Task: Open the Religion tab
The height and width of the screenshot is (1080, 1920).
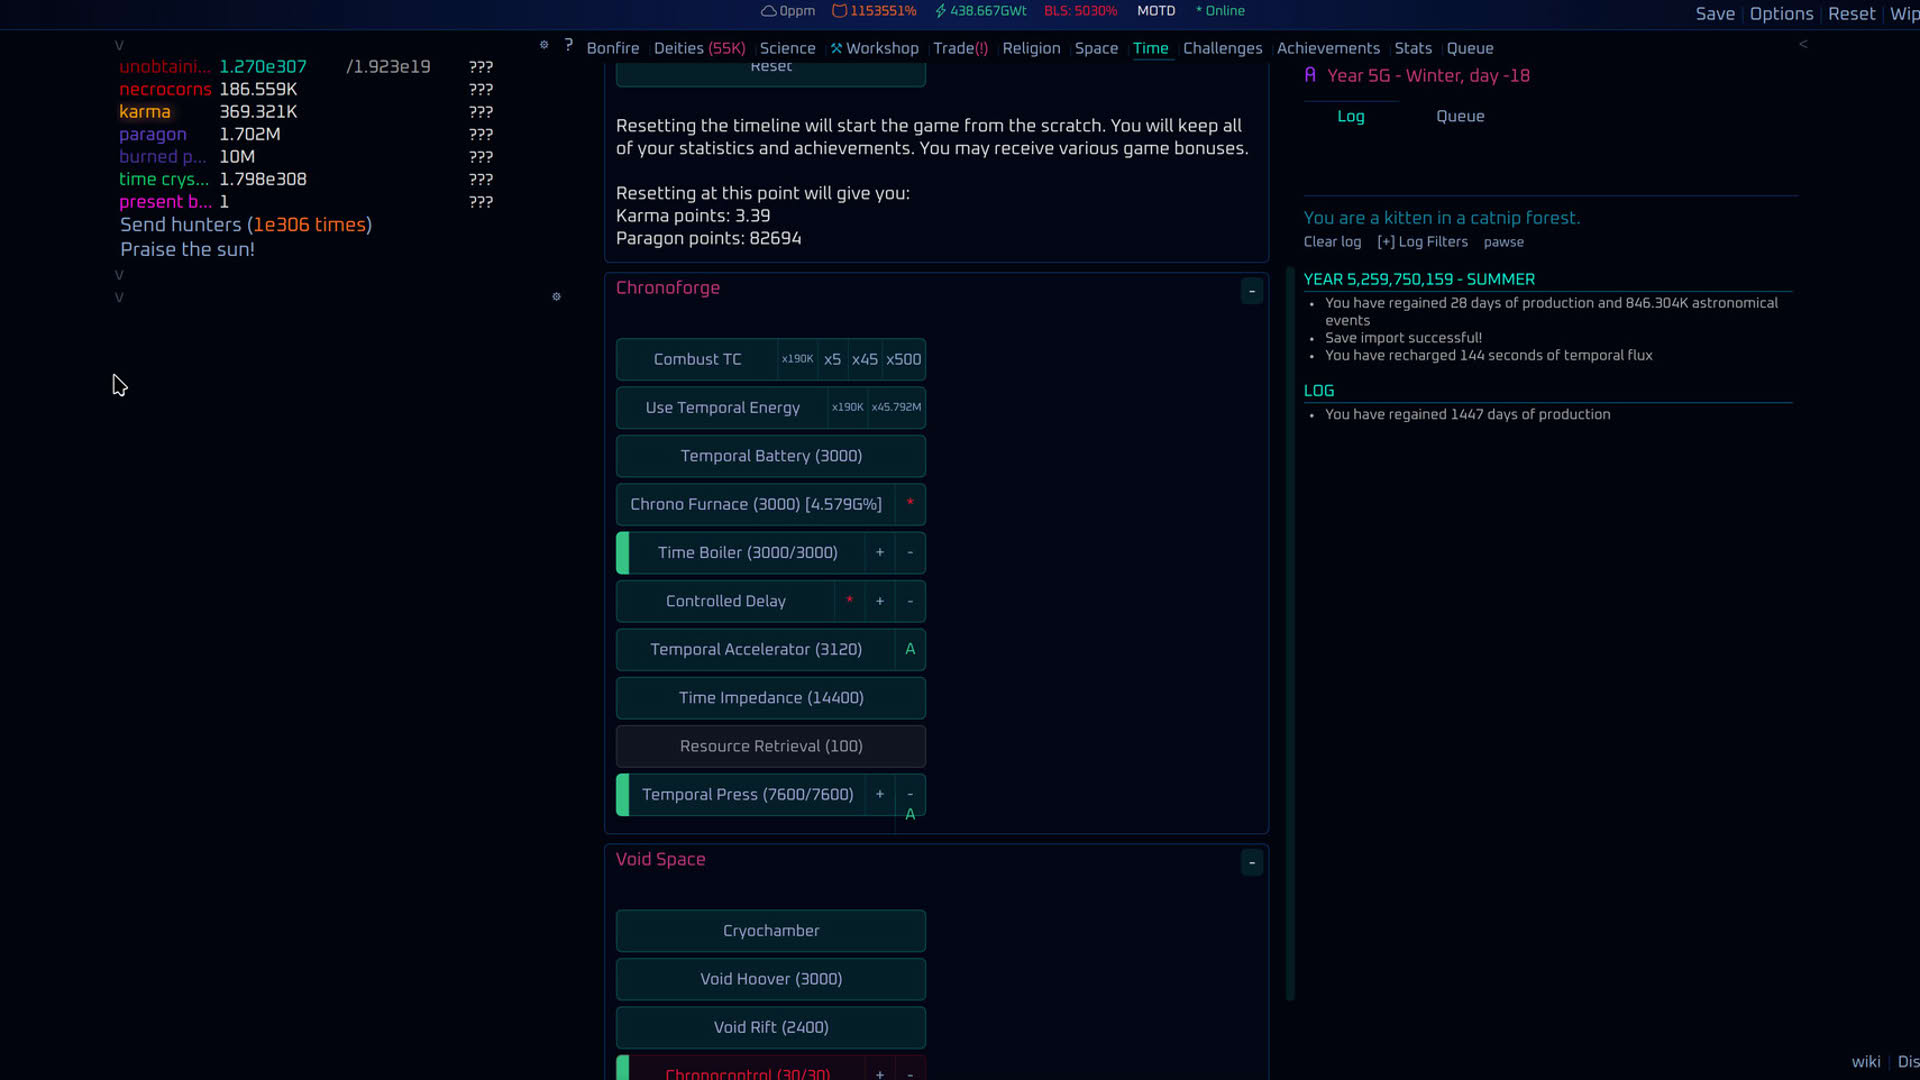Action: (1031, 48)
